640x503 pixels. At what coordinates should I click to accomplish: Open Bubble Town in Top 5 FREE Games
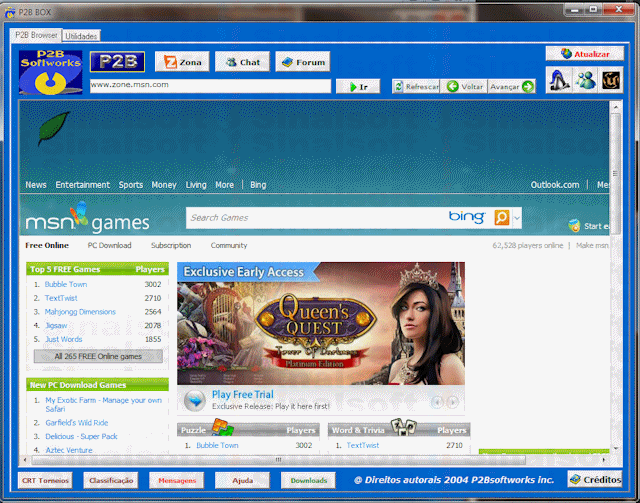coord(66,284)
